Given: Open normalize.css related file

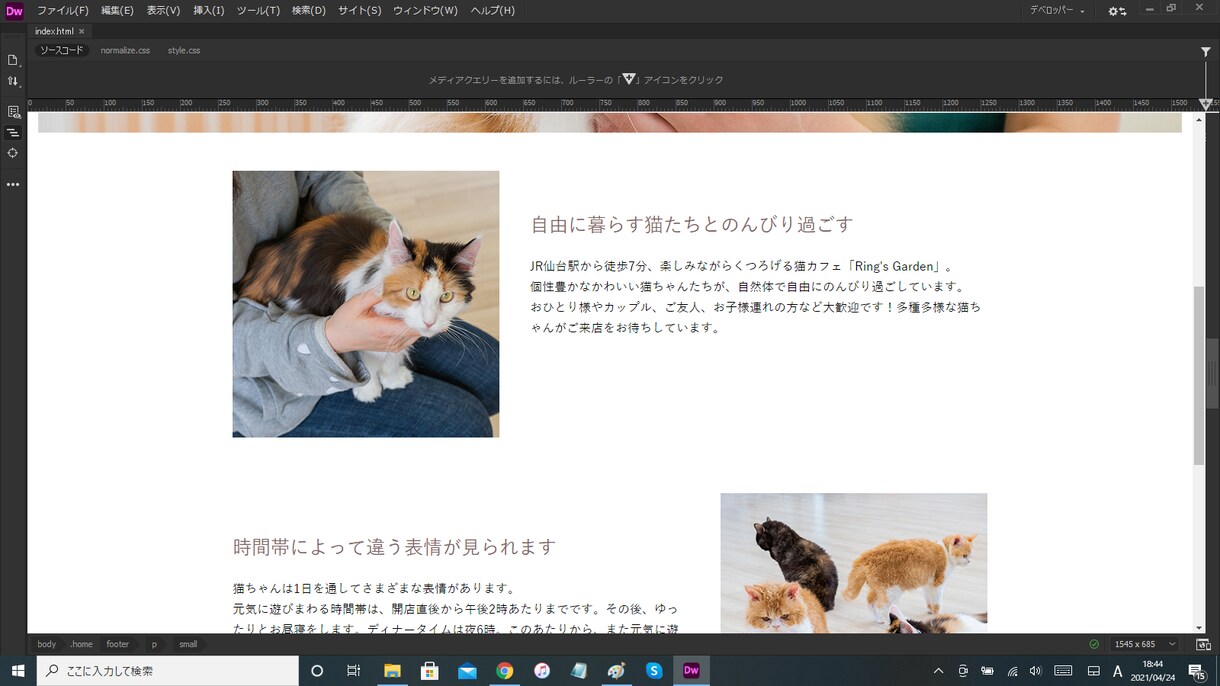Looking at the screenshot, I should click(125, 50).
